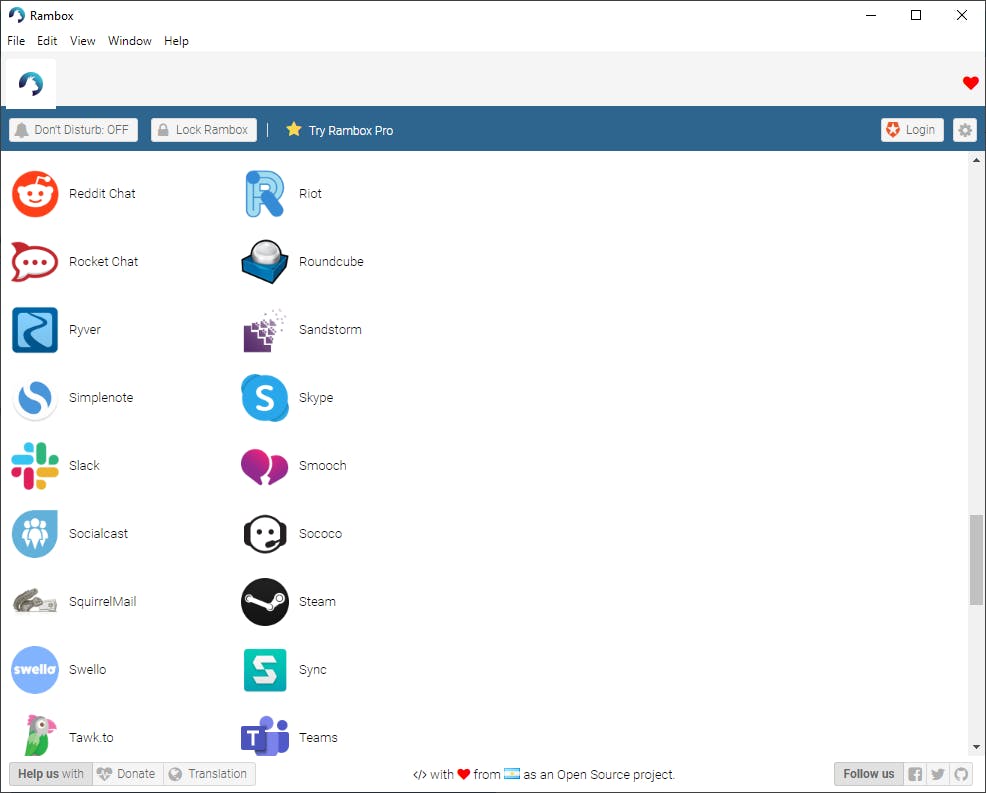Click the "Ryver" text label
The image size is (986, 793).
click(x=84, y=330)
